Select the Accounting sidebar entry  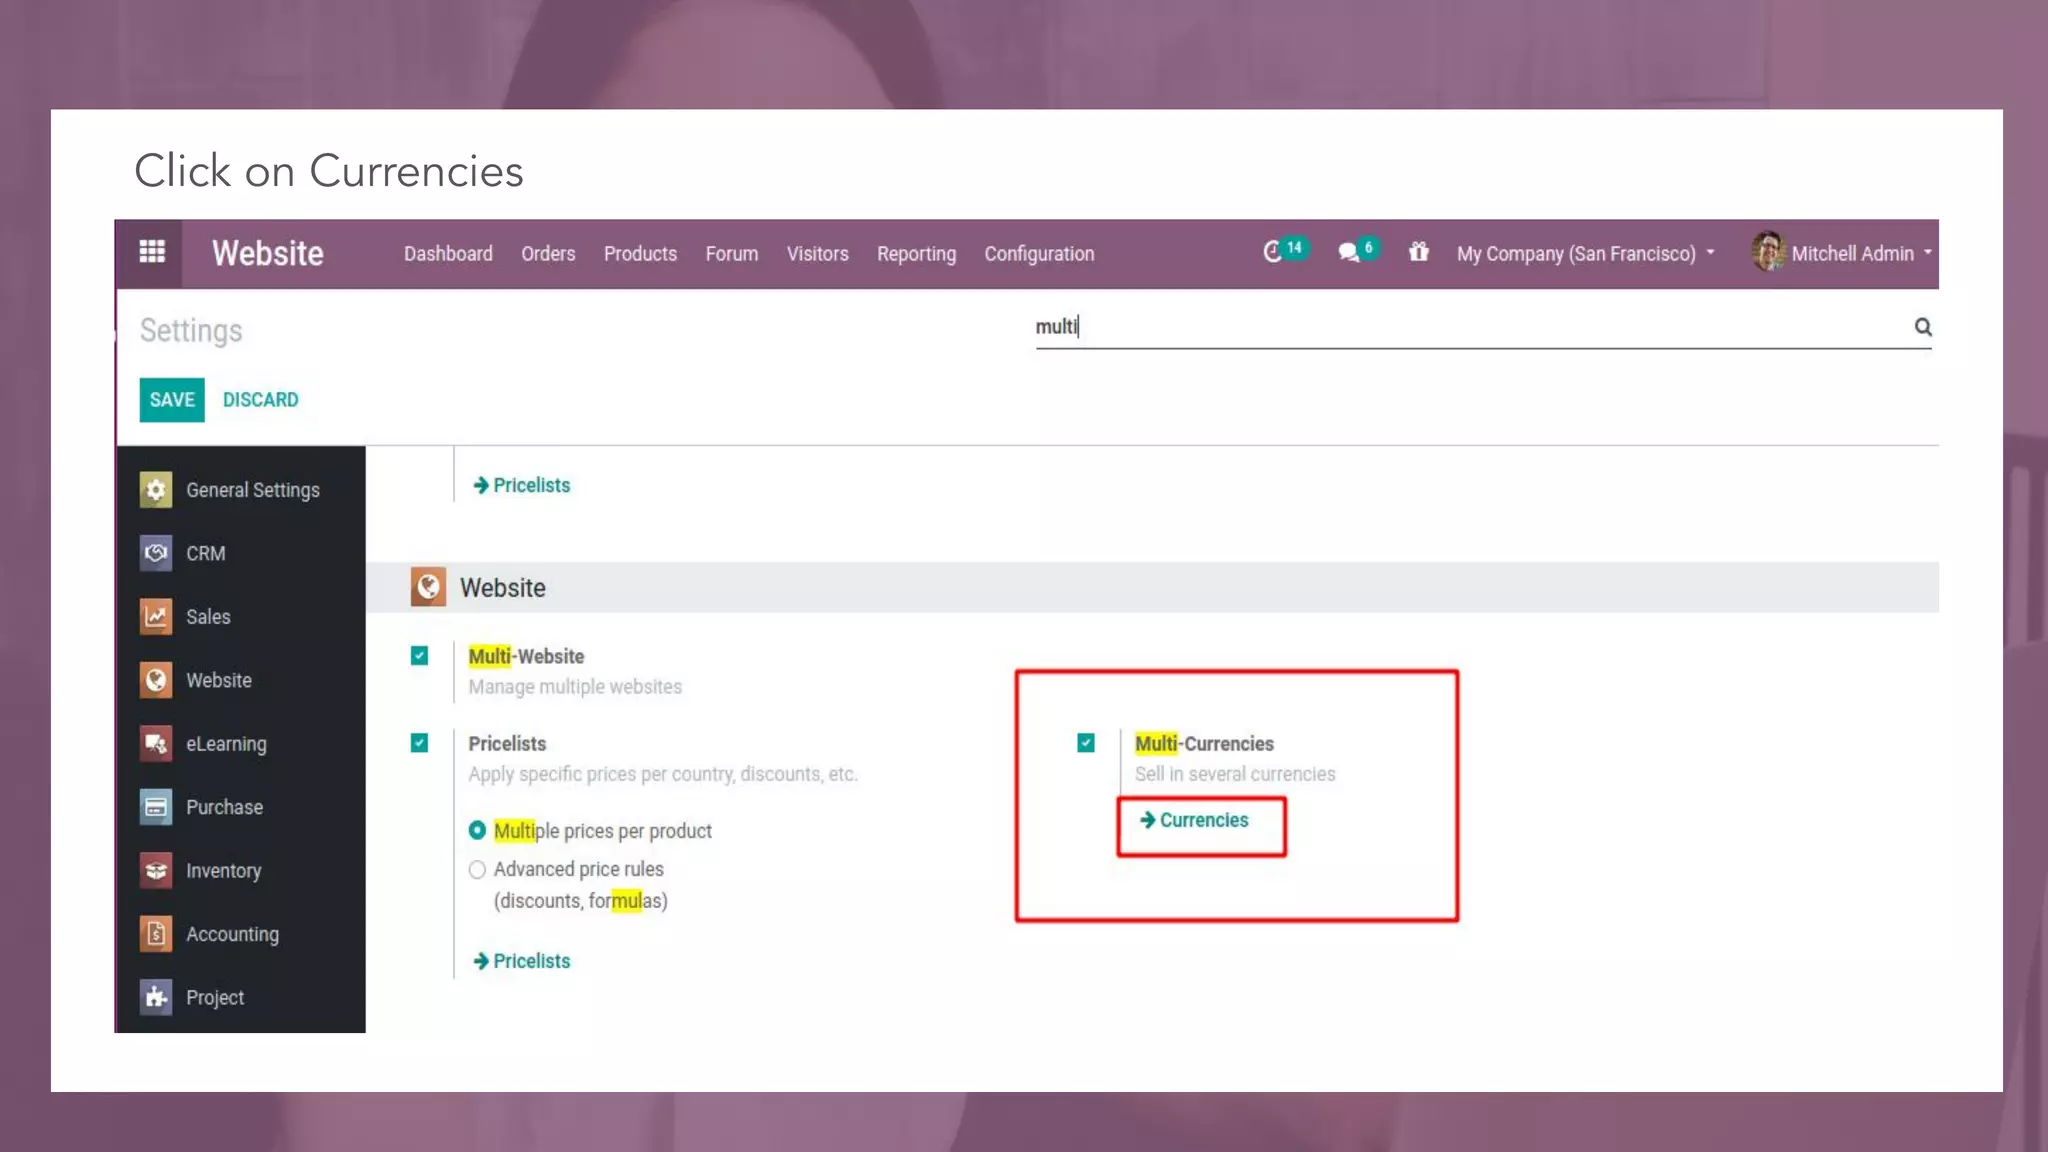click(232, 934)
